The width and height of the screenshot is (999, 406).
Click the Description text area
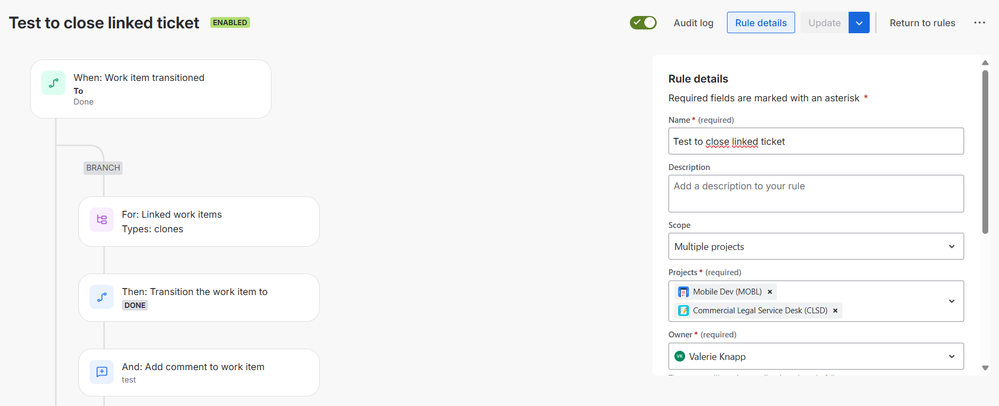tap(815, 193)
